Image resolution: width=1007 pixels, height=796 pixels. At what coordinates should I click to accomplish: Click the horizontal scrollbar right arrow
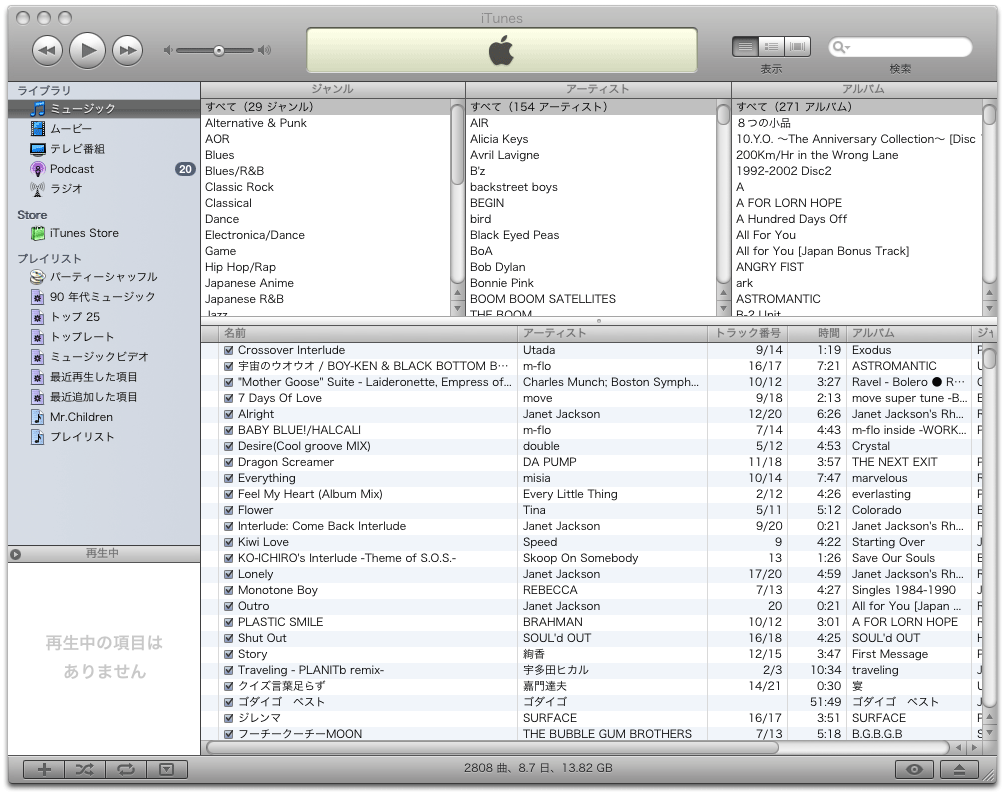point(976,748)
